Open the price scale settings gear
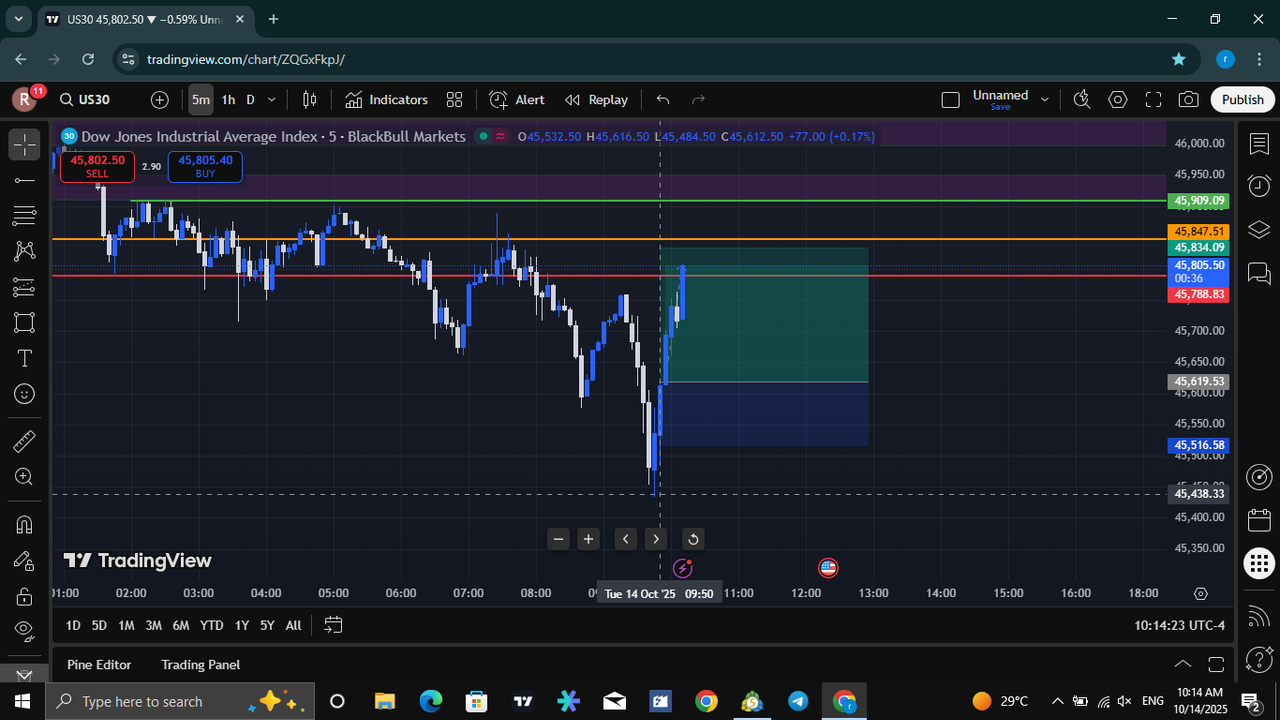1280x720 pixels. (x=1201, y=593)
